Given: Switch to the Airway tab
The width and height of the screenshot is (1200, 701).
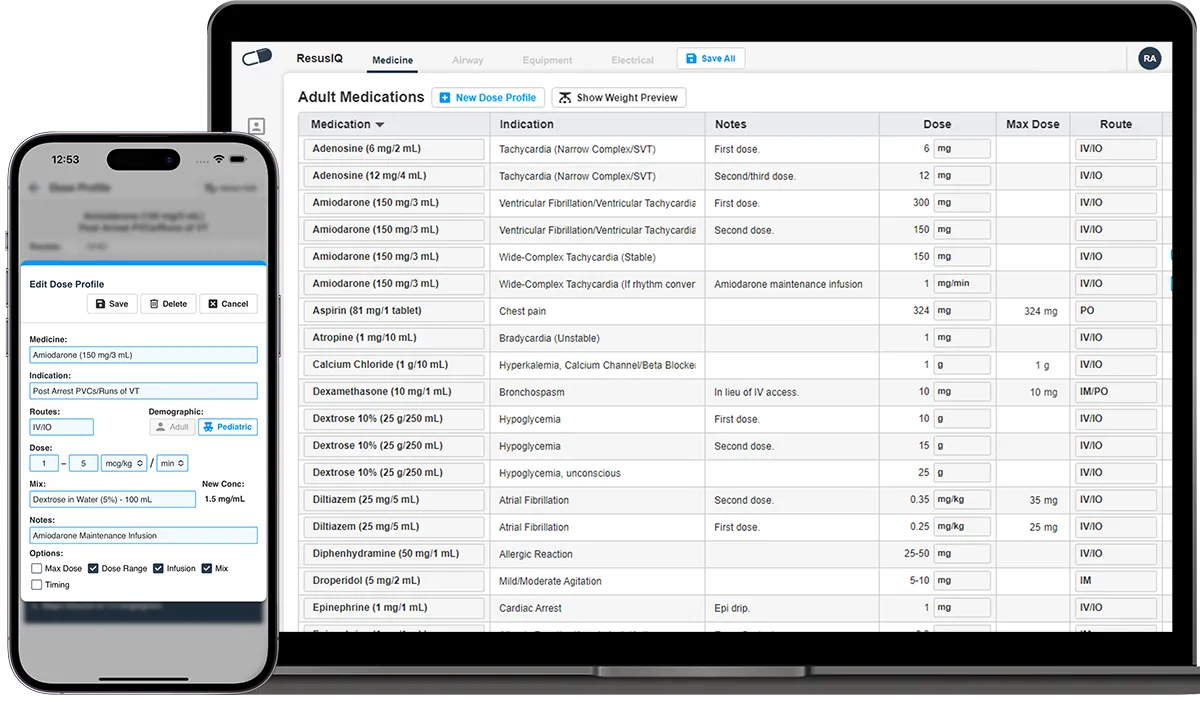Looking at the screenshot, I should pyautogui.click(x=468, y=60).
